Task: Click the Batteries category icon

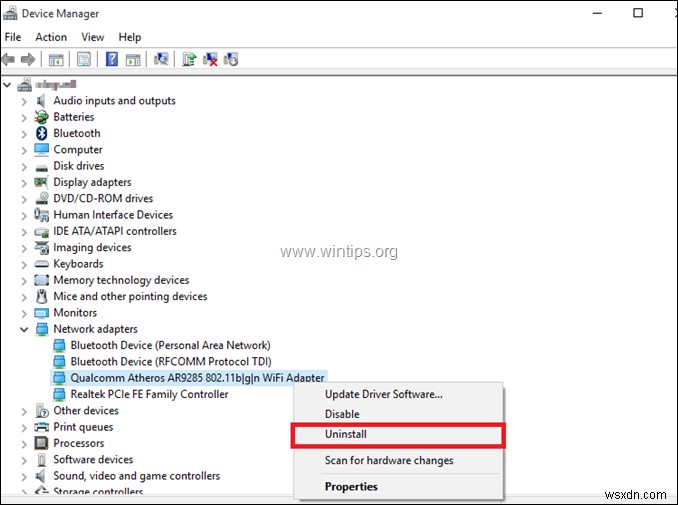Action: [x=42, y=117]
